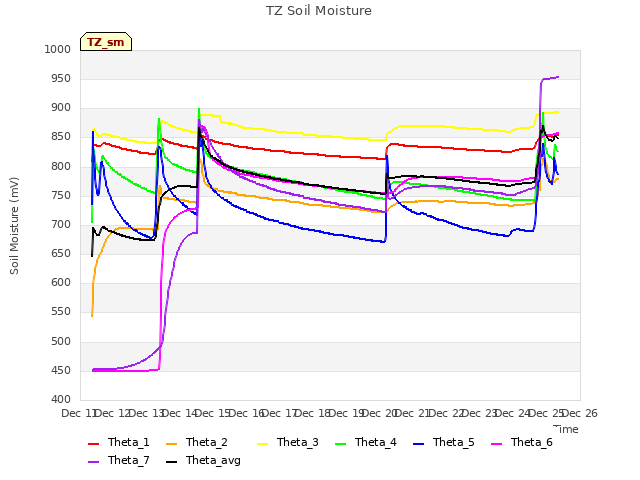Click the 400 y-axis tick label
This screenshot has width=640, height=480.
(61, 399)
